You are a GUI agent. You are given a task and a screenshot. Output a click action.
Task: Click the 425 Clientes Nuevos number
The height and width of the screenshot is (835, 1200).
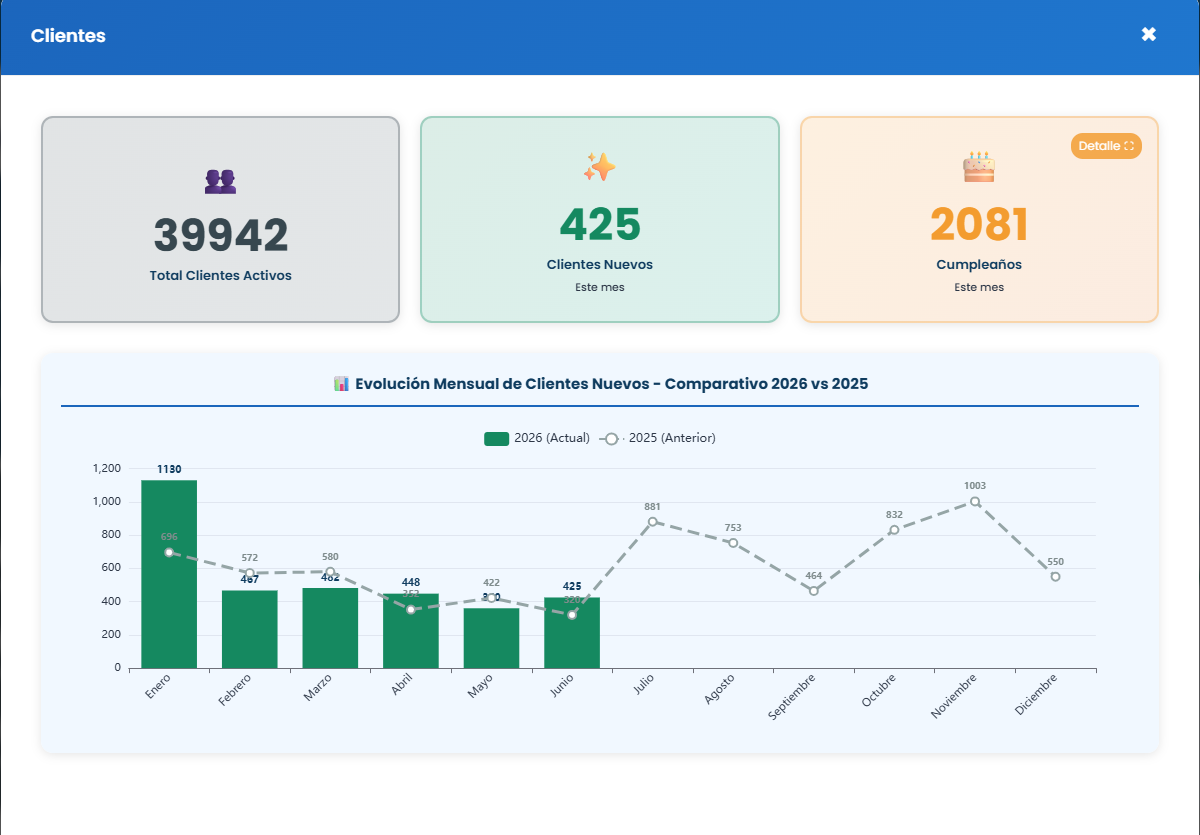point(600,225)
